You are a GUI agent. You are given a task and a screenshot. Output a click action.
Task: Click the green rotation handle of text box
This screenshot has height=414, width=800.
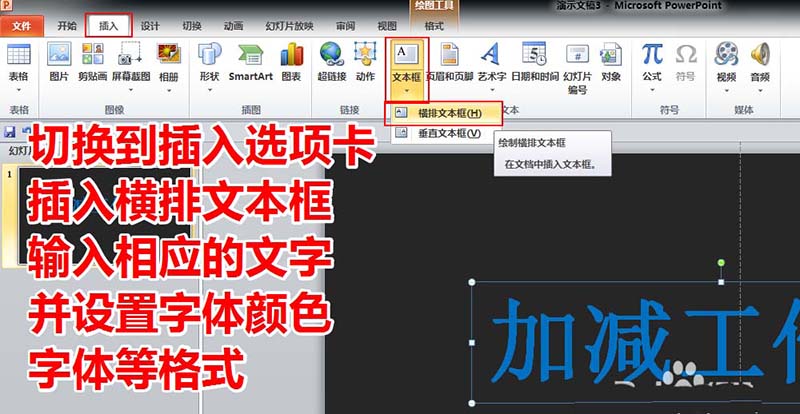721,263
